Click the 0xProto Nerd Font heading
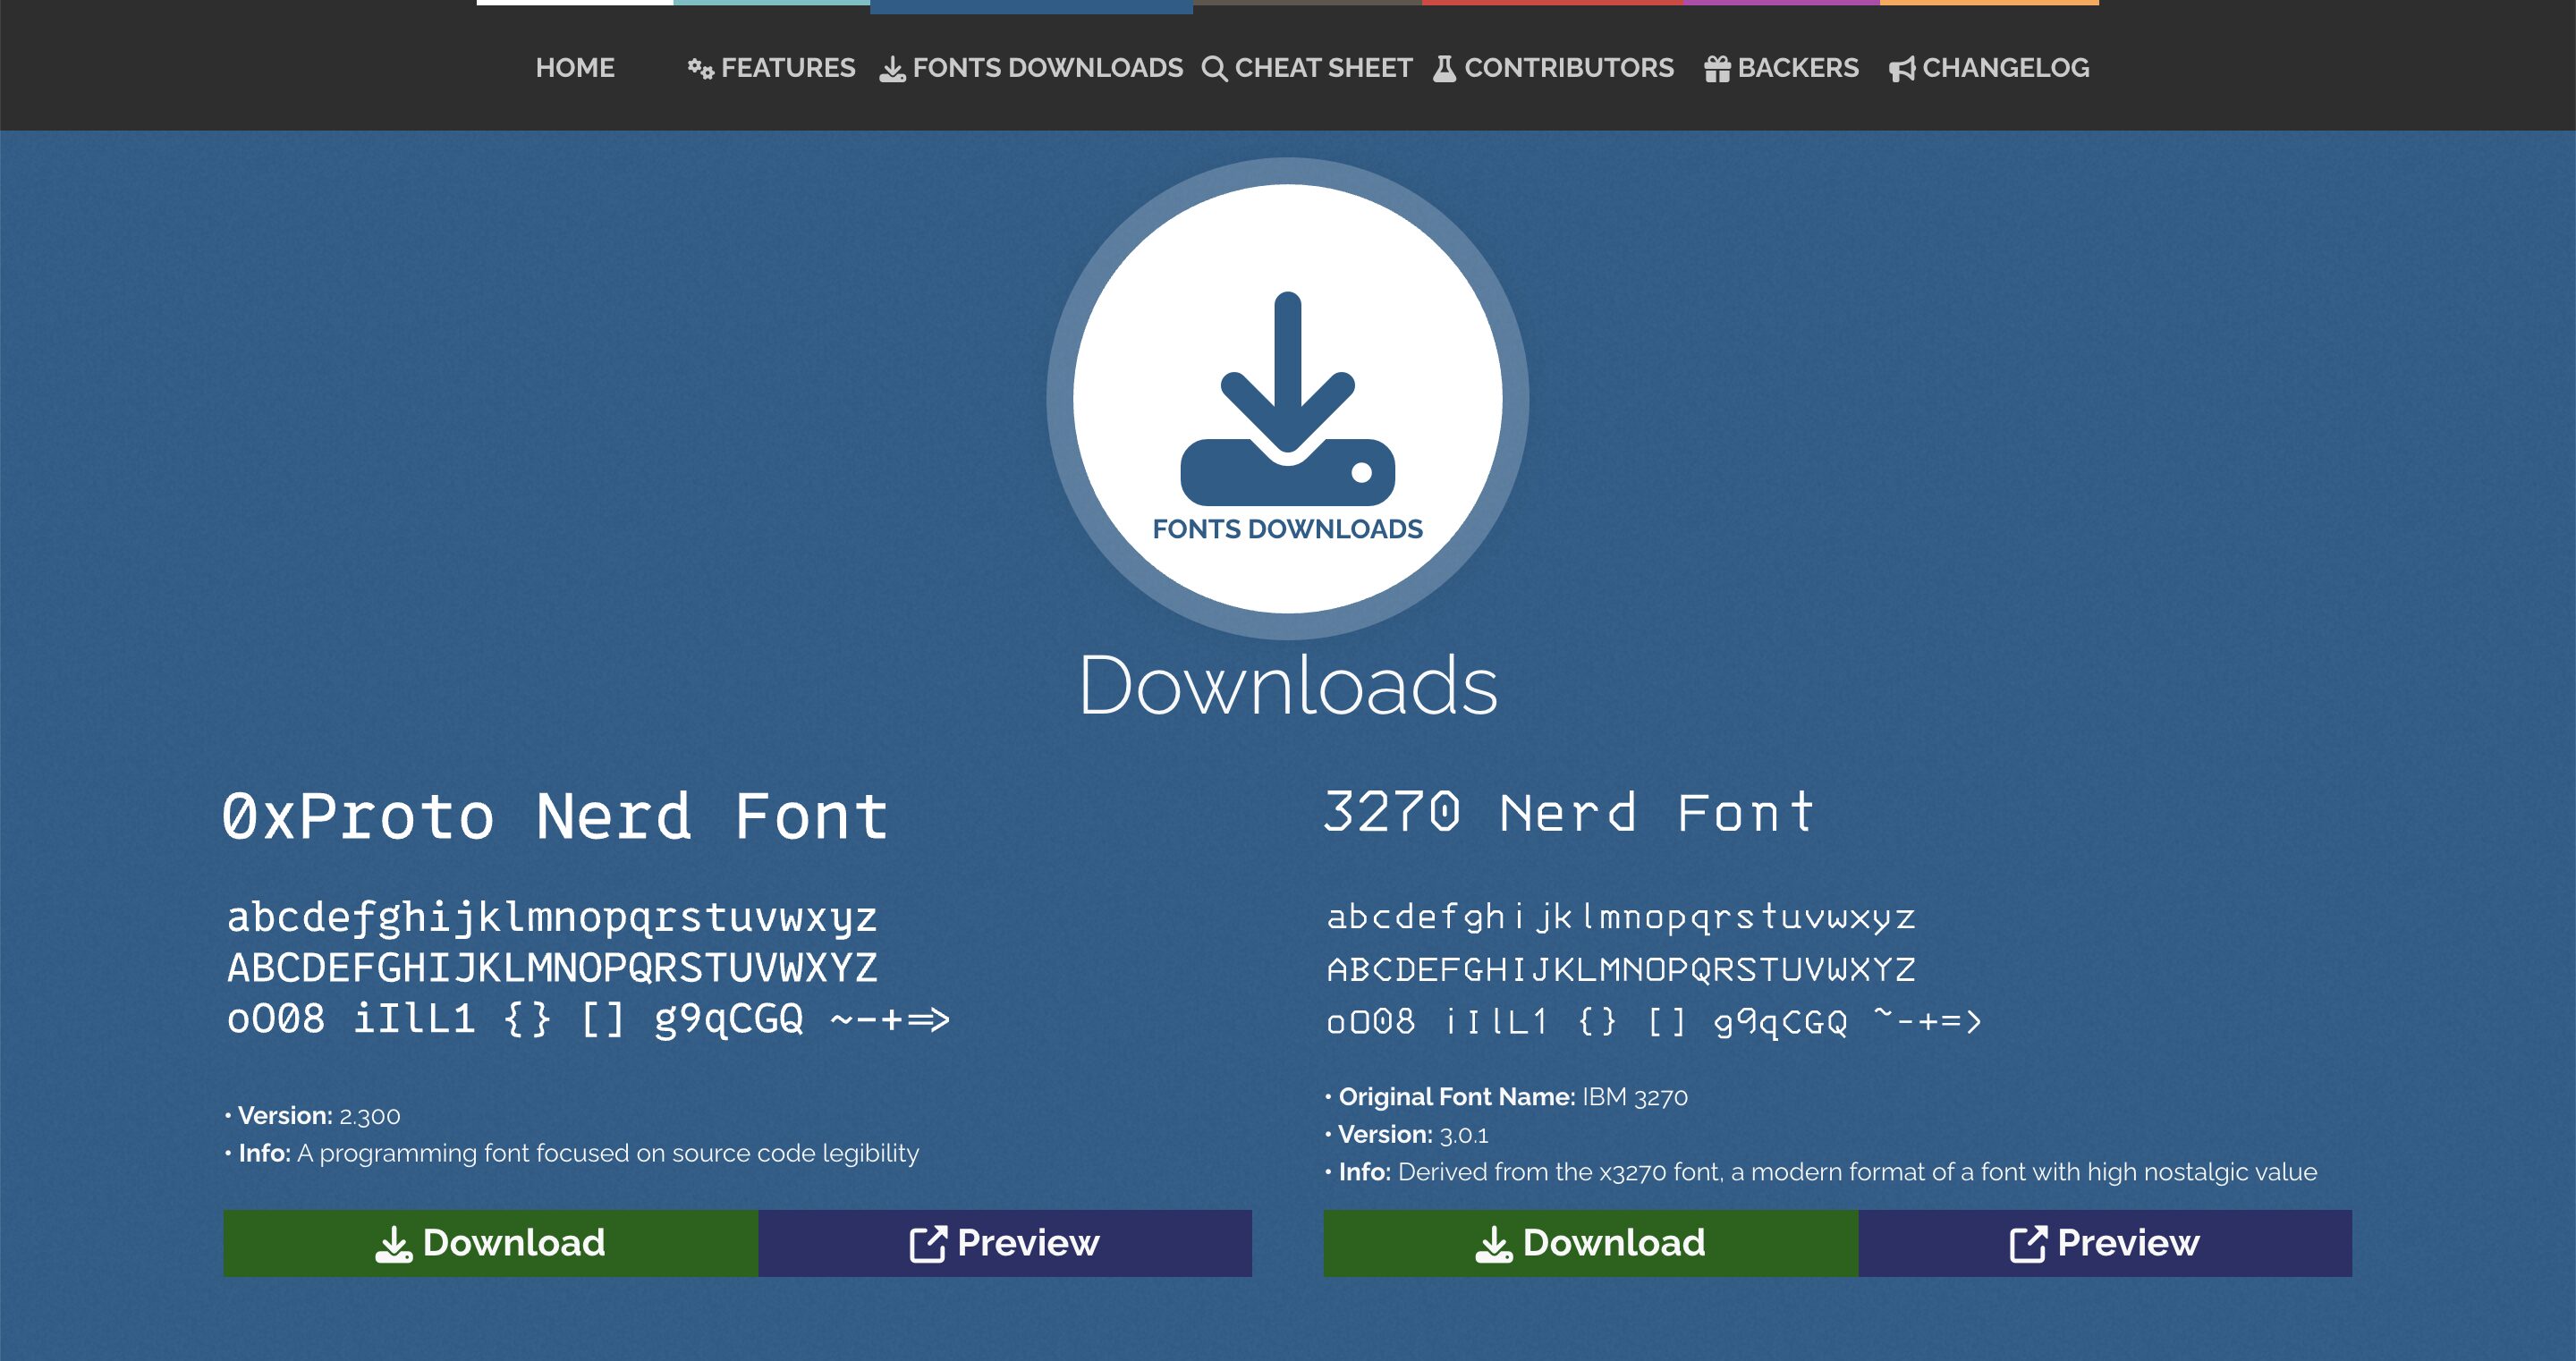The width and height of the screenshot is (2576, 1361). point(555,816)
